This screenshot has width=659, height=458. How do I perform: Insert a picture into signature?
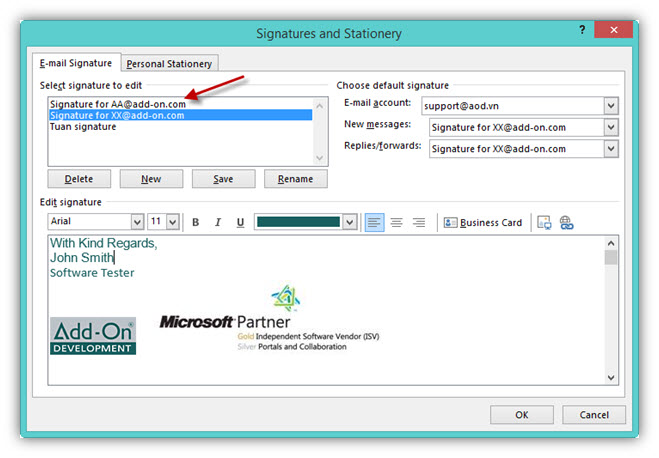coord(544,222)
